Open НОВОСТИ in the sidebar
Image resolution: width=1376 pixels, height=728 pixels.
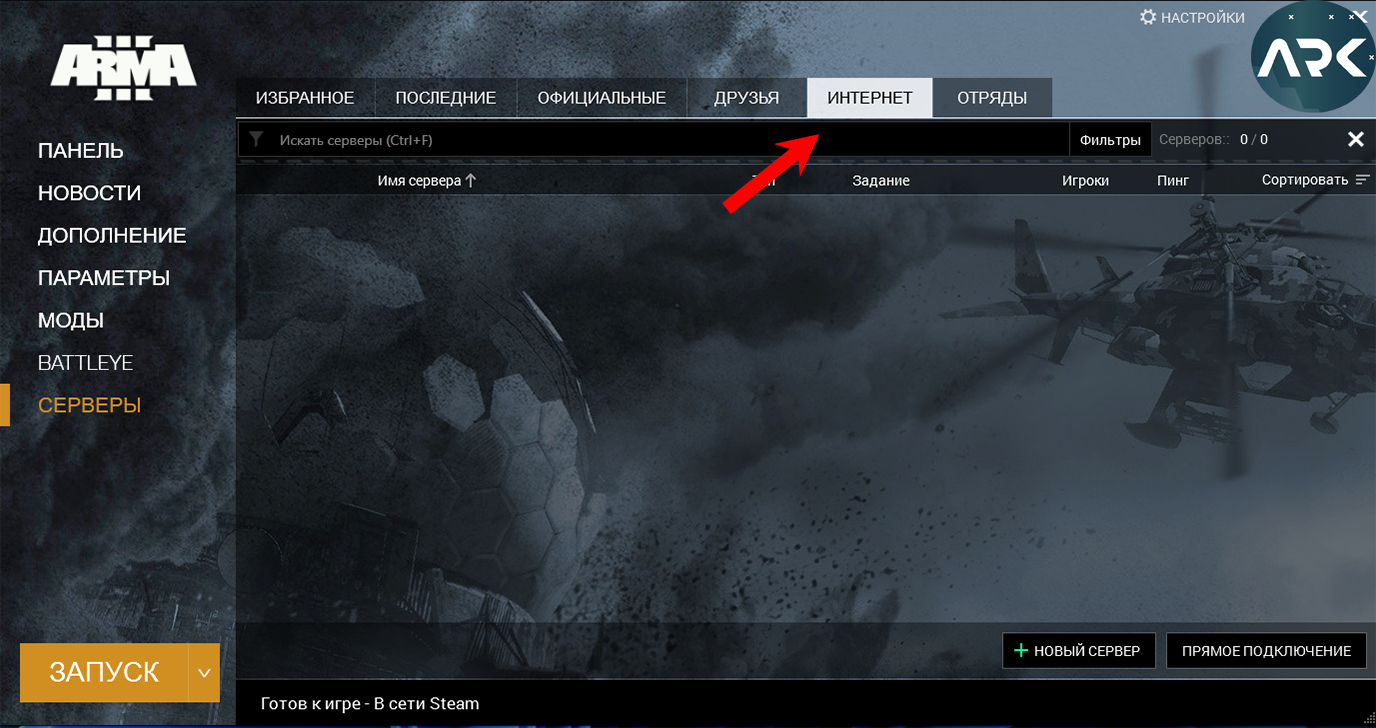pyautogui.click(x=89, y=193)
